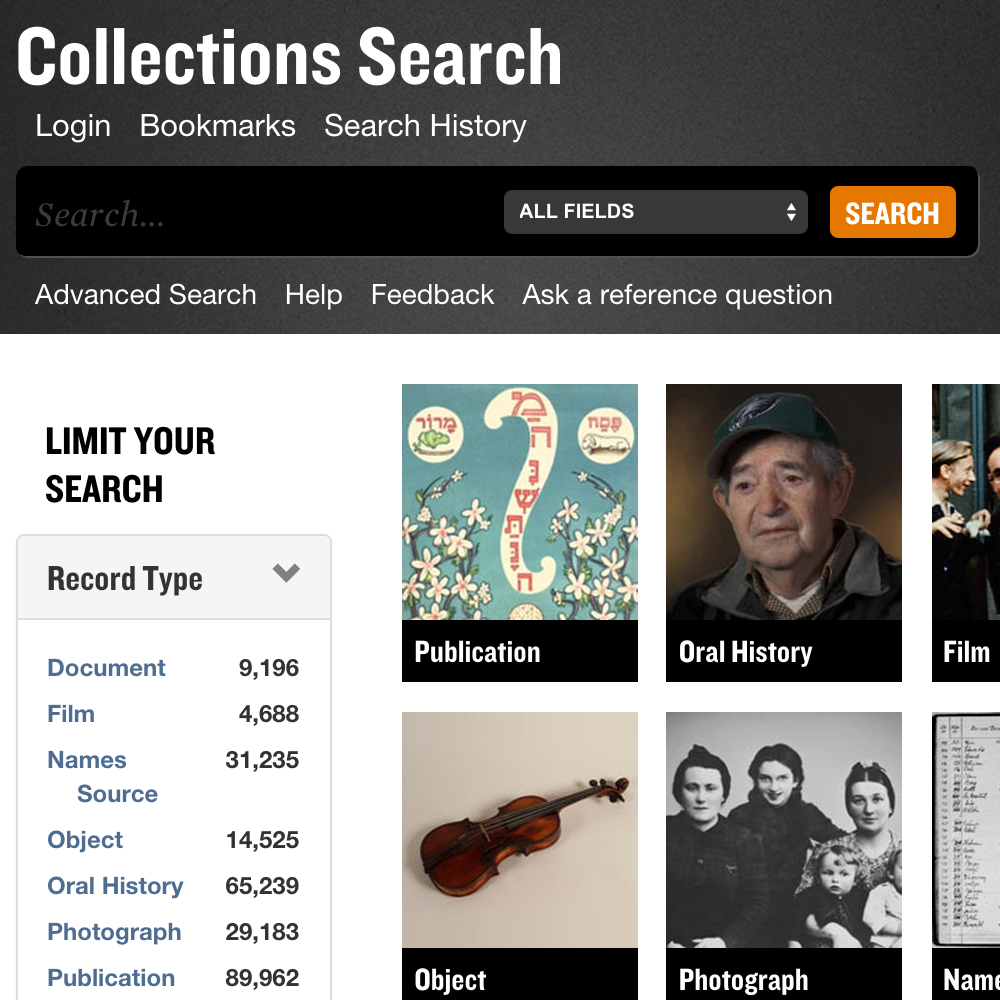
Task: Limit search to Oral History records
Action: (x=115, y=886)
